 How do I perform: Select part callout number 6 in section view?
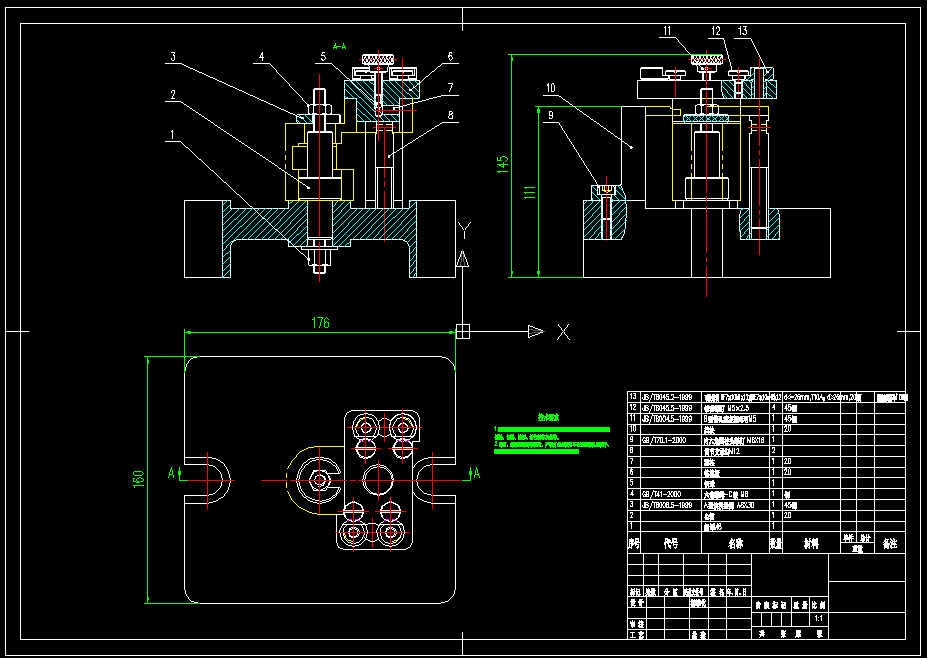pos(450,57)
